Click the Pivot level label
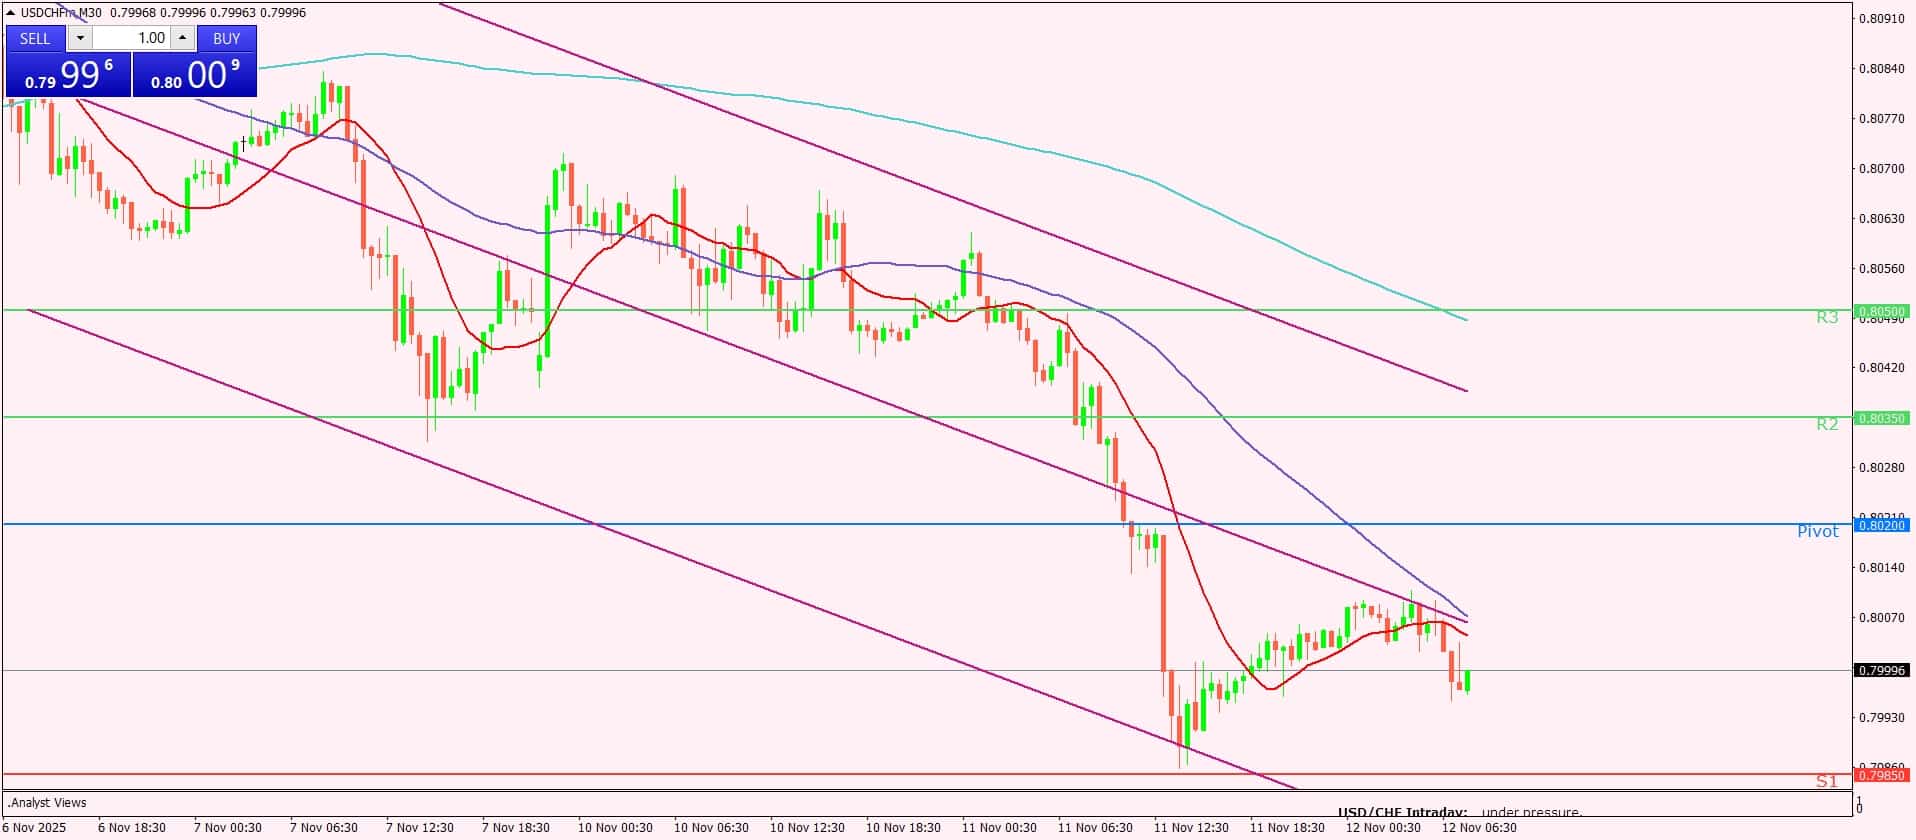This screenshot has width=1916, height=840. pos(1817,531)
